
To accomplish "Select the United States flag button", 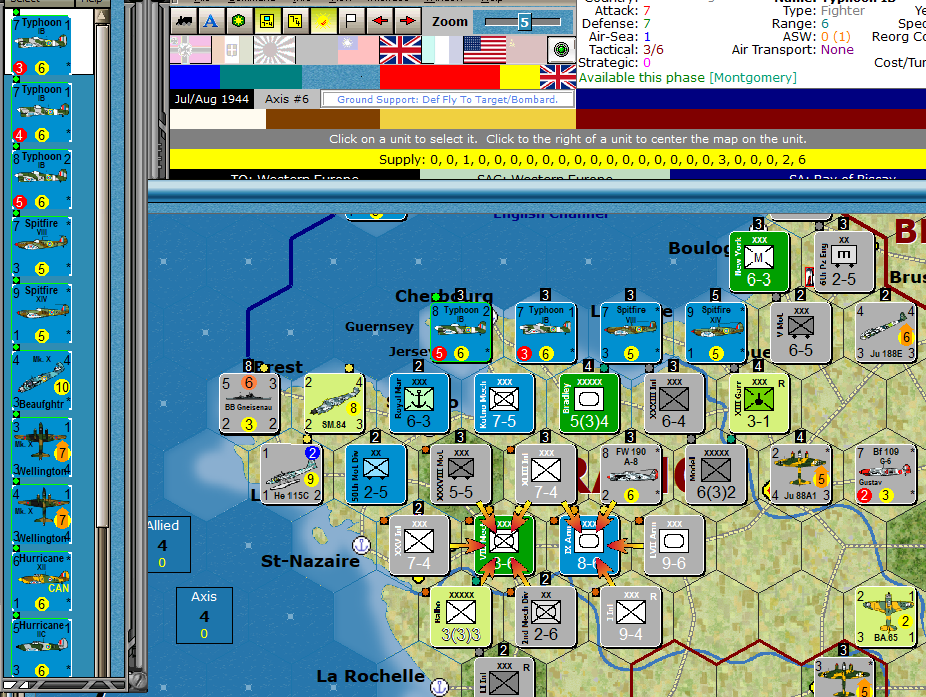I will [484, 50].
